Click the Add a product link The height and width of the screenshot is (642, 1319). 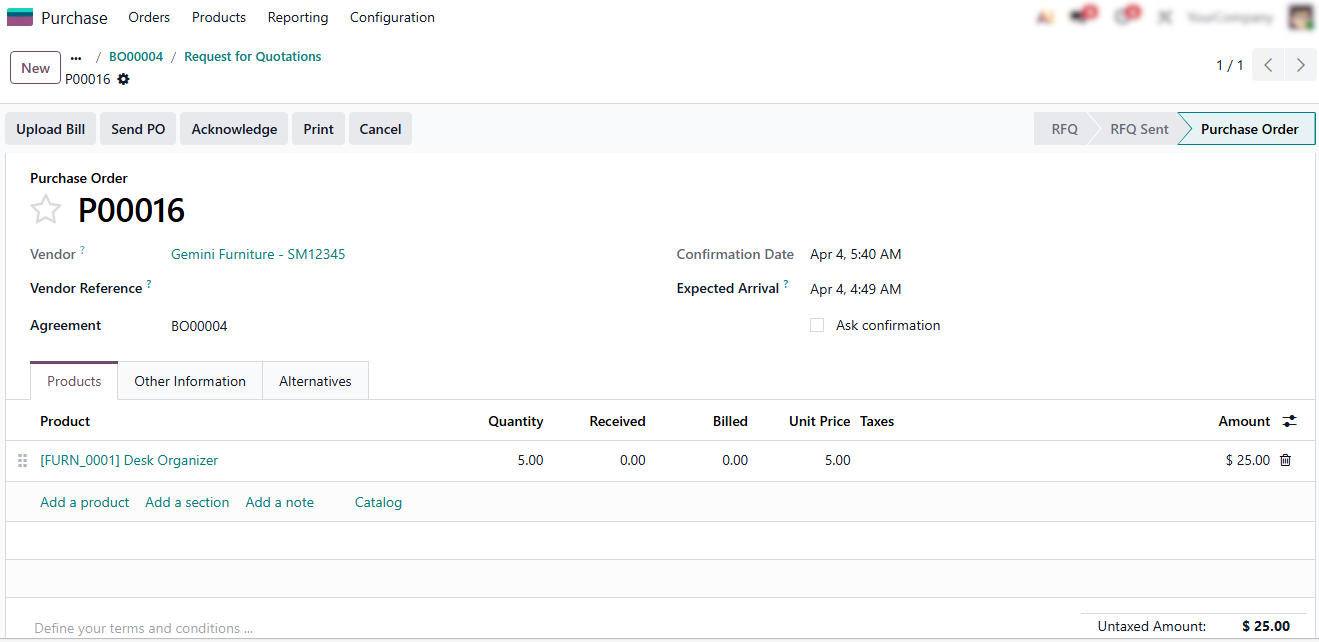[x=85, y=502]
